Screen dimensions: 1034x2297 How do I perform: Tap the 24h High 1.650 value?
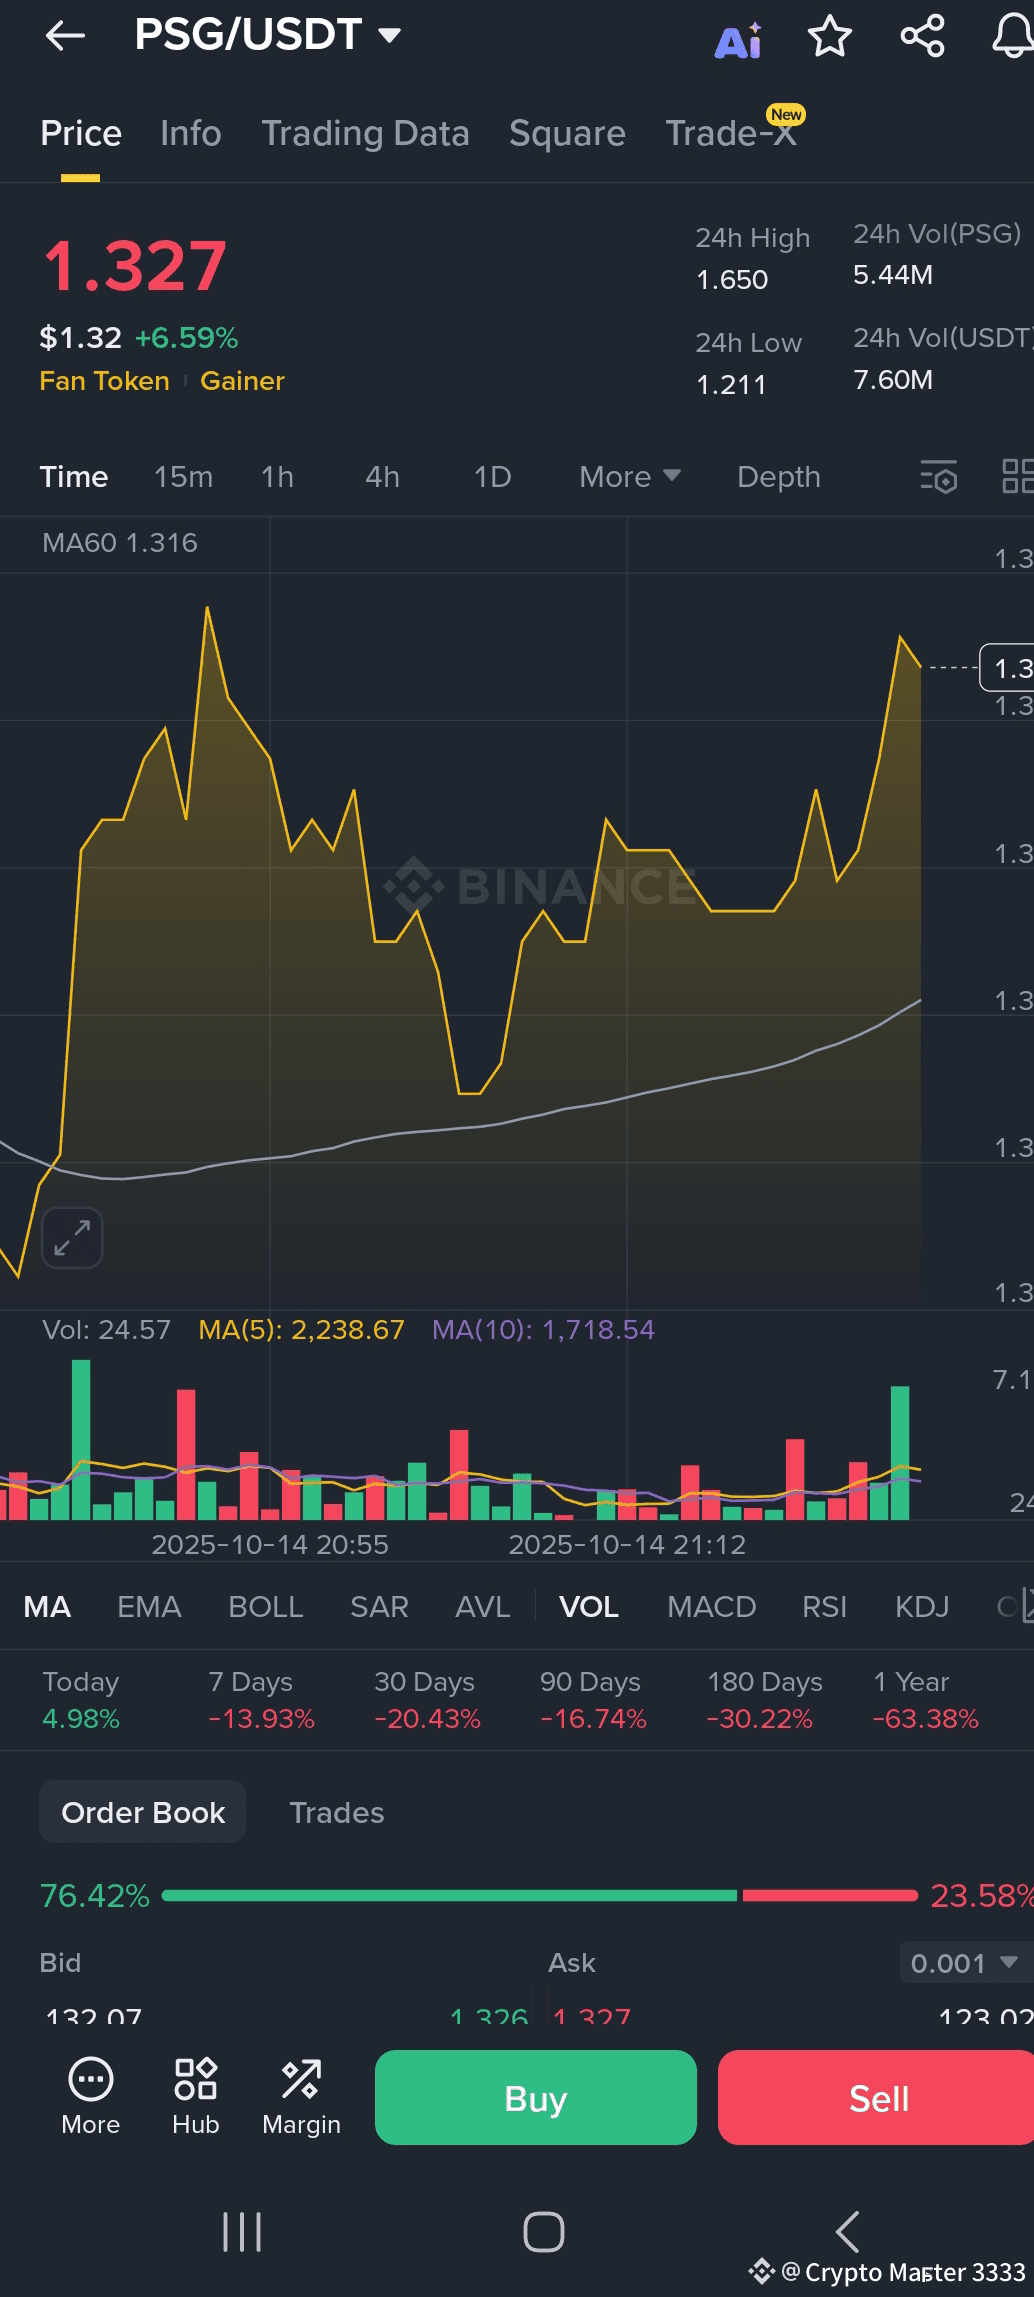pos(732,280)
